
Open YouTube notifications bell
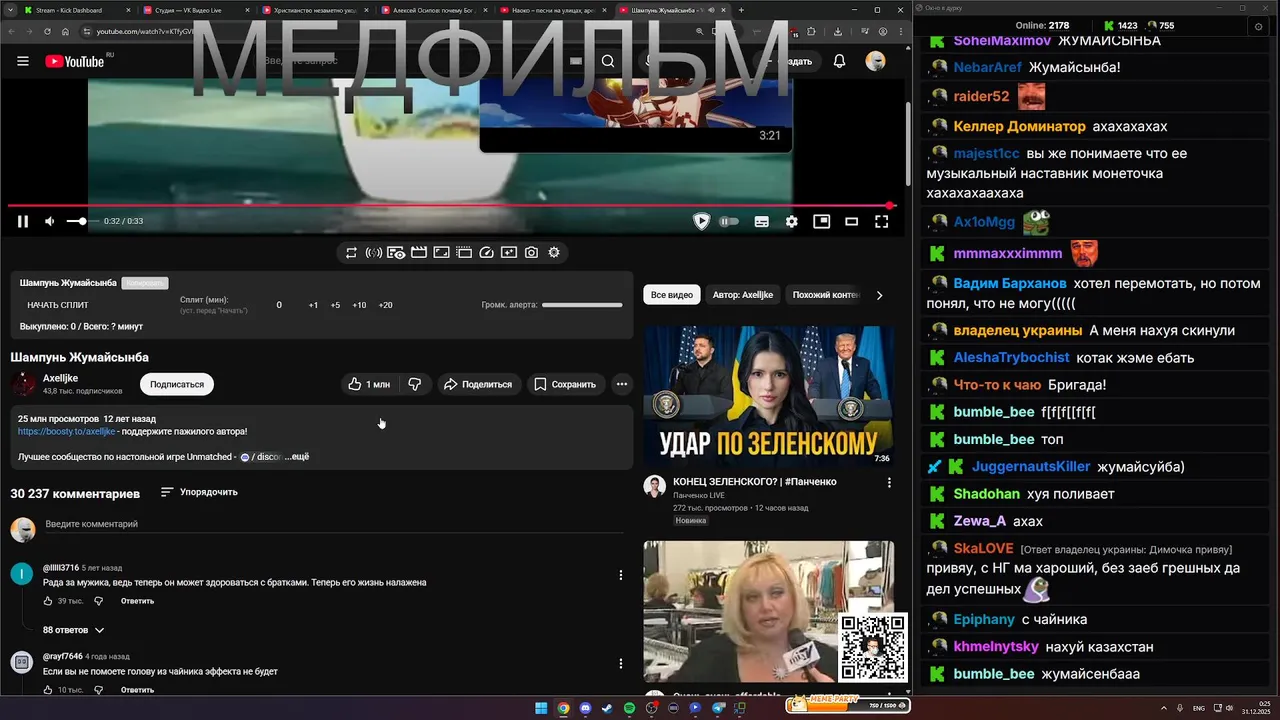click(x=840, y=61)
